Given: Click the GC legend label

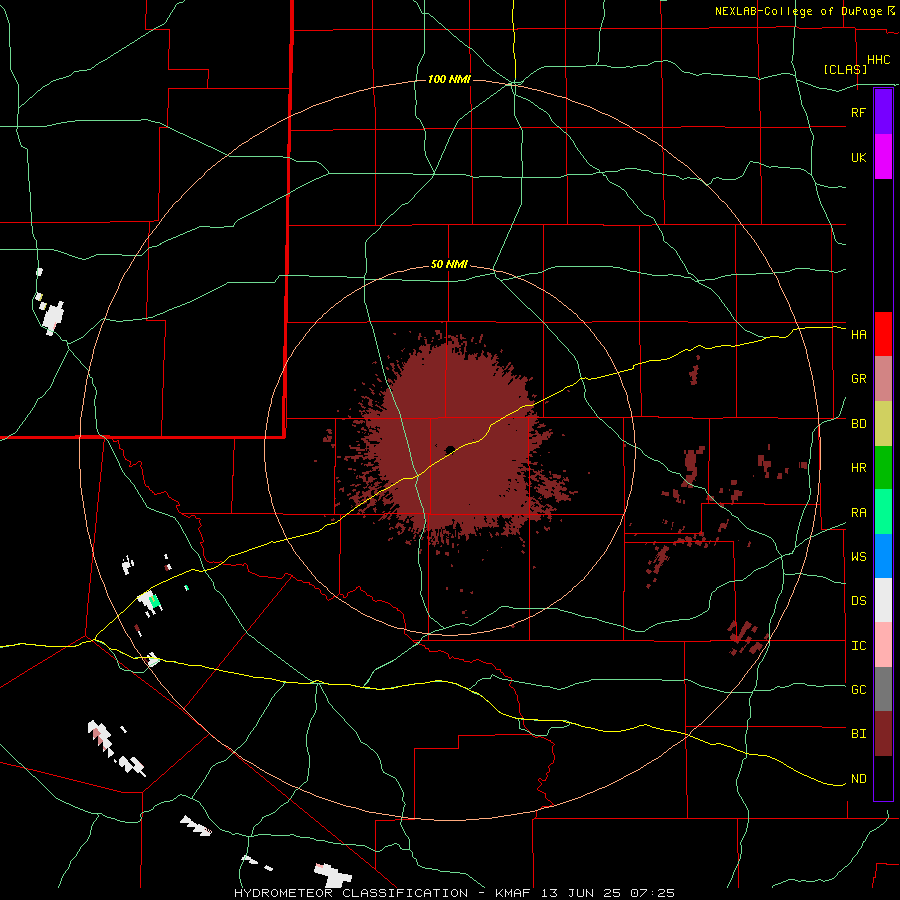Looking at the screenshot, I should pos(858,690).
